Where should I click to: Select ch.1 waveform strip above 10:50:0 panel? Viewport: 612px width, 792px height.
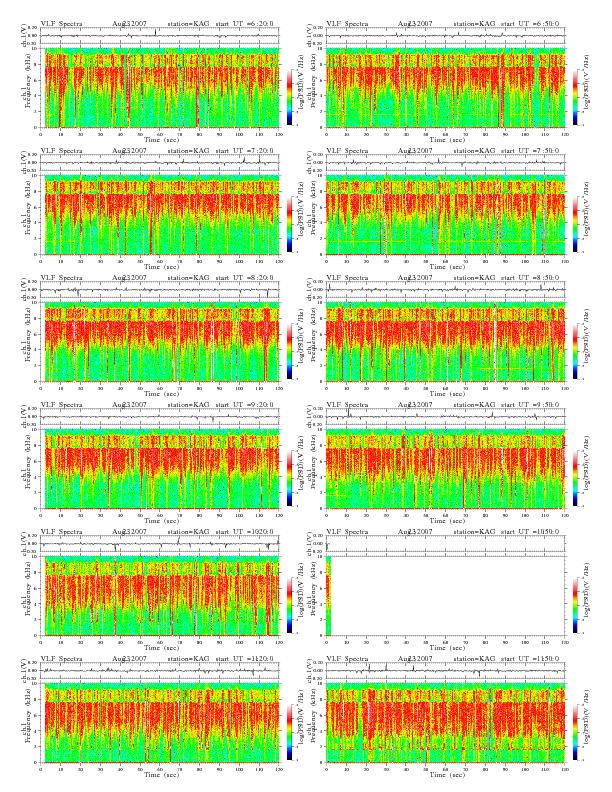[x=445, y=543]
